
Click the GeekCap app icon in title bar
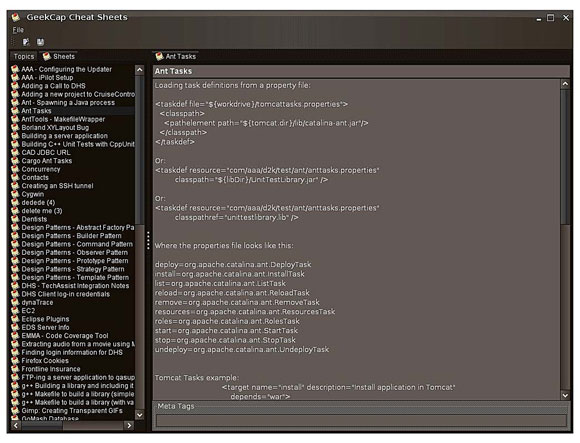(16, 17)
